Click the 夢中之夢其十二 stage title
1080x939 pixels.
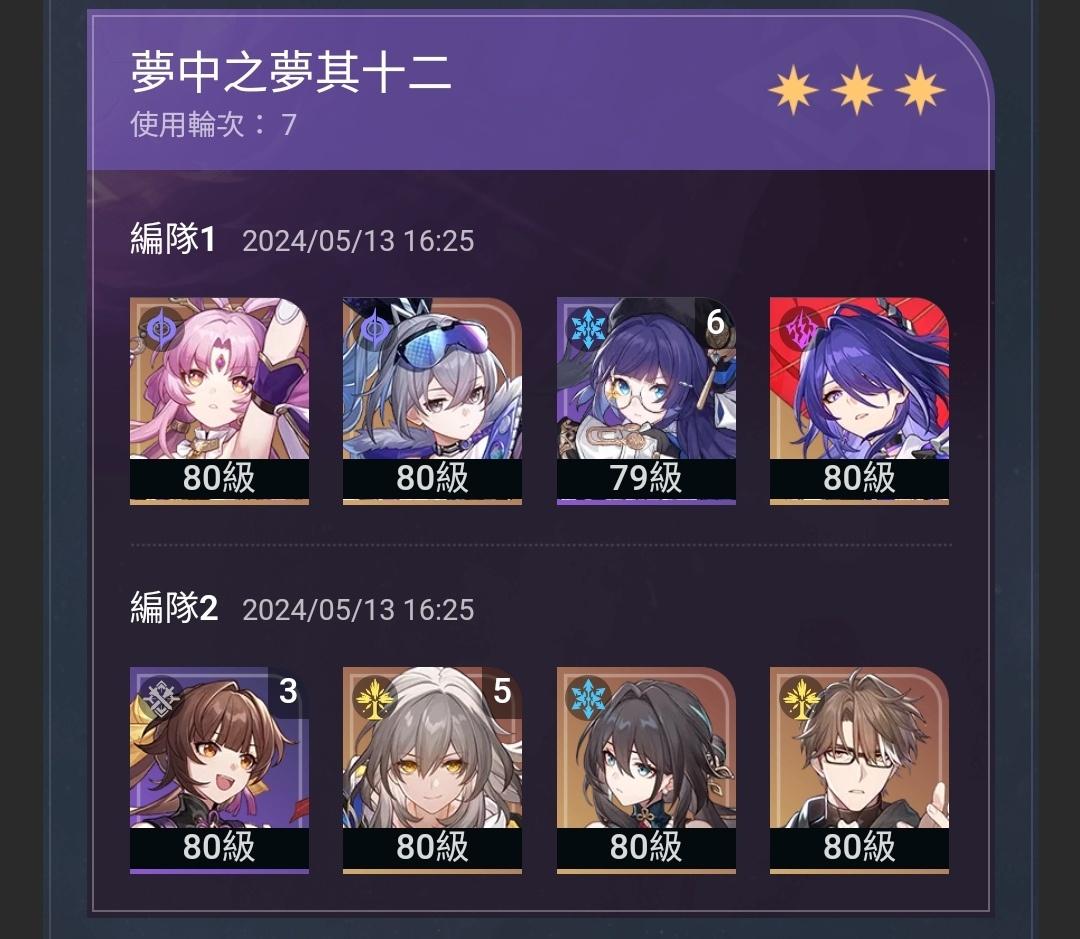[x=291, y=72]
